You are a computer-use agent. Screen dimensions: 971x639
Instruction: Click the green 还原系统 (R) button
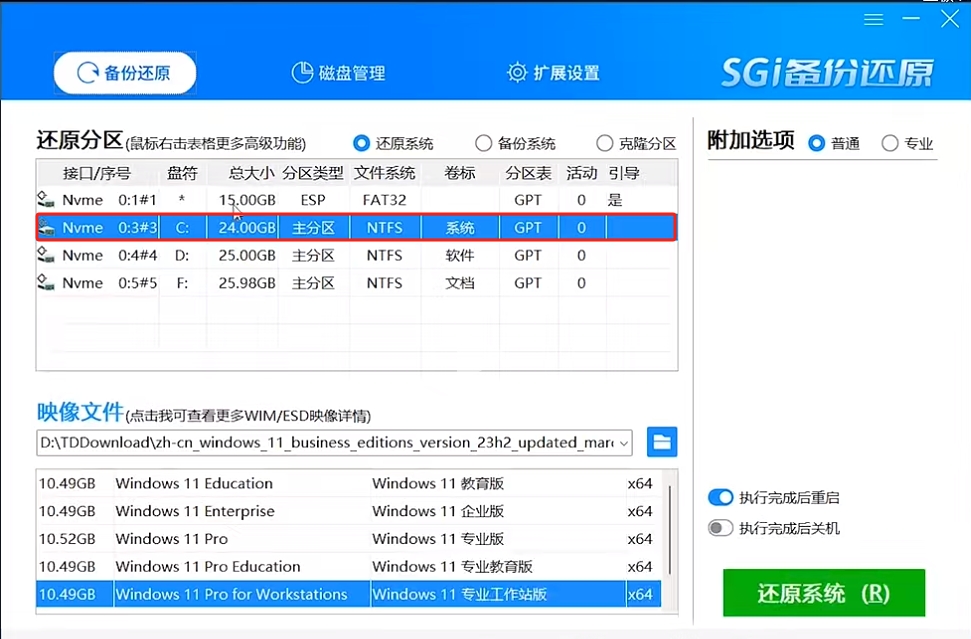click(x=823, y=592)
